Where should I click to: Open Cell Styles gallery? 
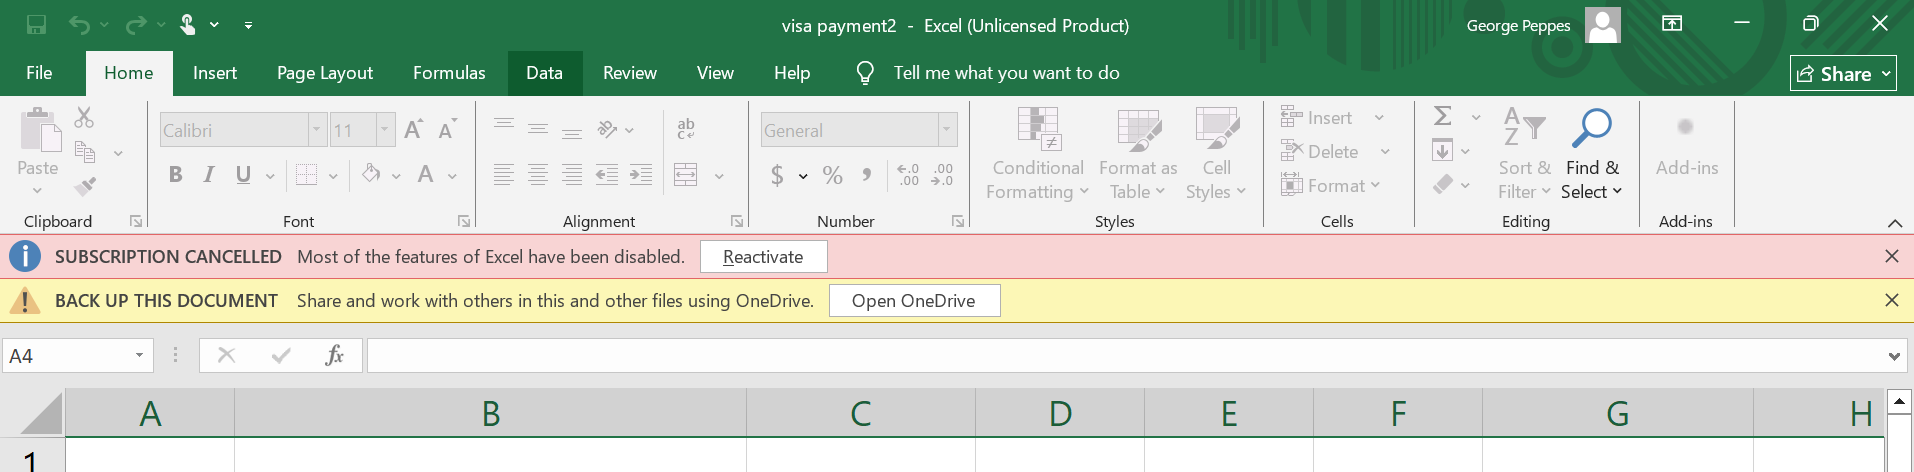(x=1217, y=154)
